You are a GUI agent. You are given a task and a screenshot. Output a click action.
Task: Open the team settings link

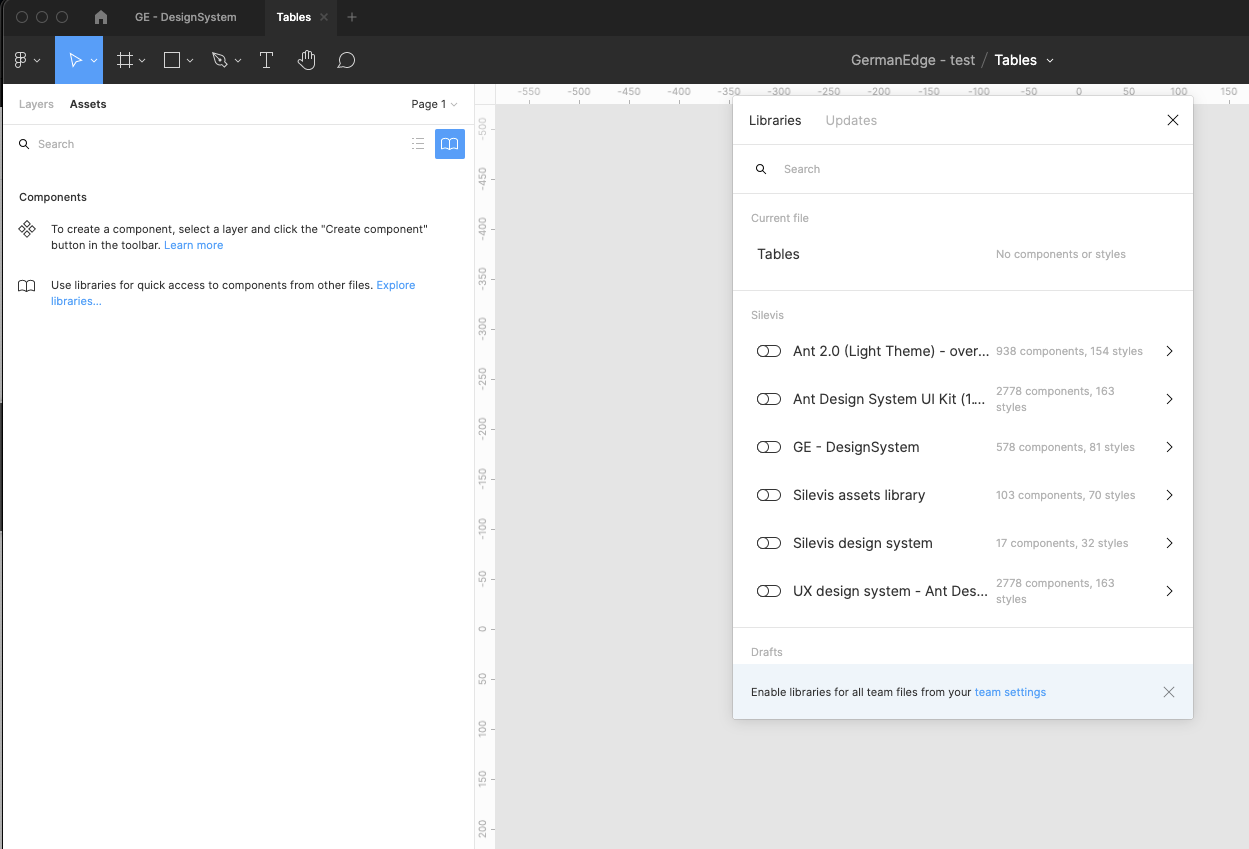point(1010,692)
